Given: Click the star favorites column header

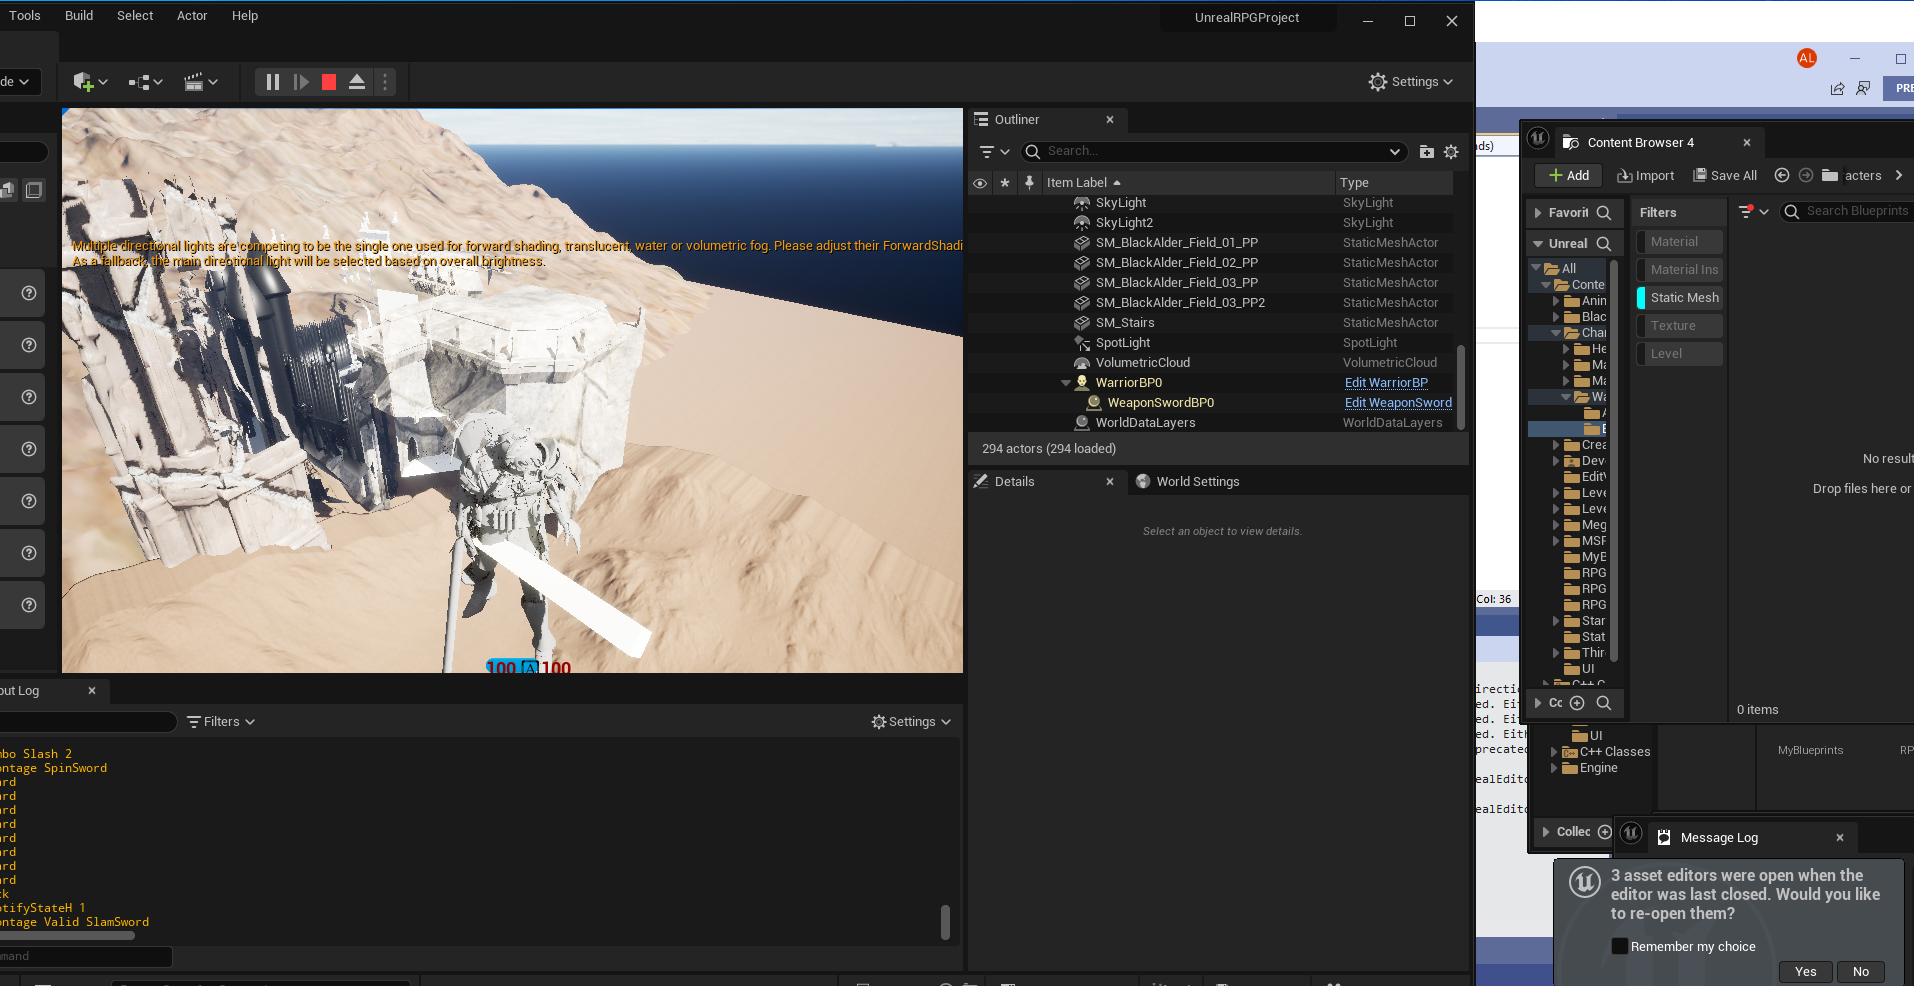Looking at the screenshot, I should [x=1005, y=183].
